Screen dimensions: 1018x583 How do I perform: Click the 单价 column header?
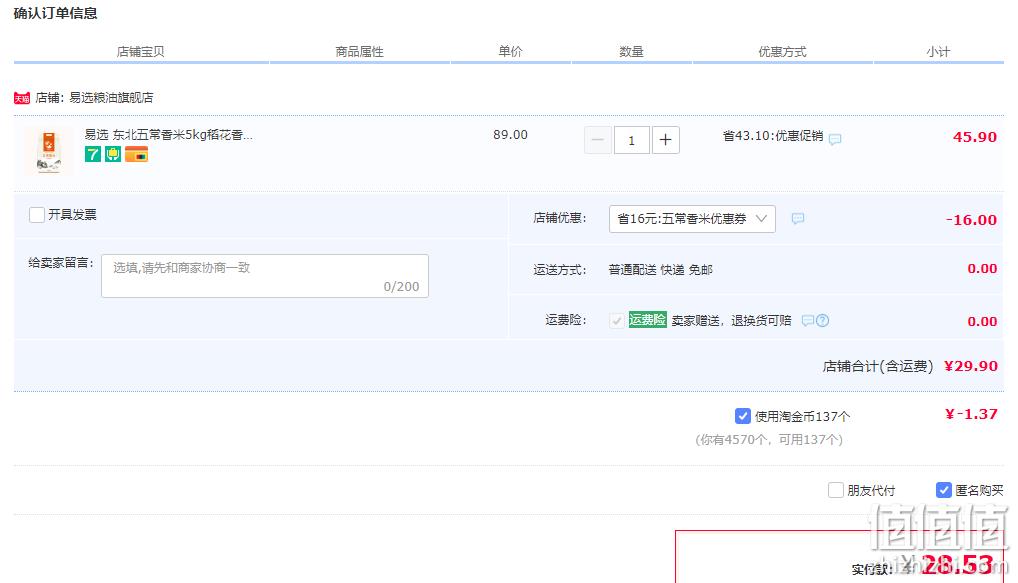pos(510,51)
